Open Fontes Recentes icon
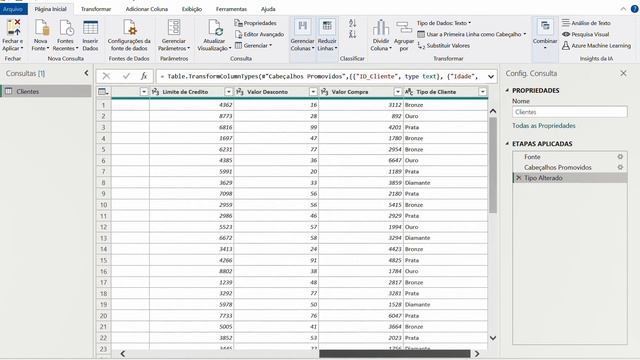The width and height of the screenshot is (640, 360). tap(66, 28)
